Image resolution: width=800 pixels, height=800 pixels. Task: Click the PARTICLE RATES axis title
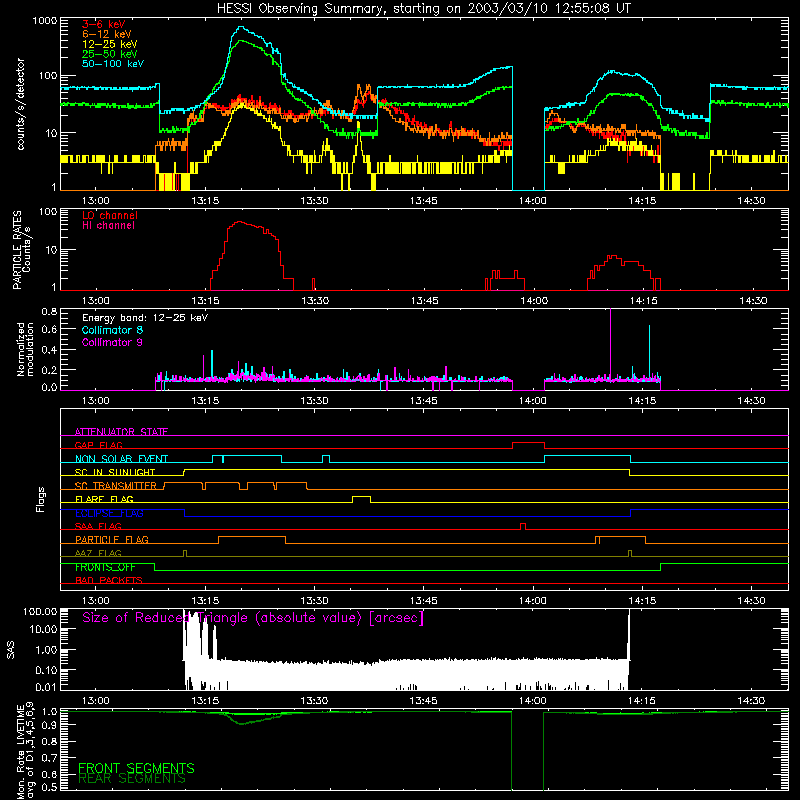point(17,250)
